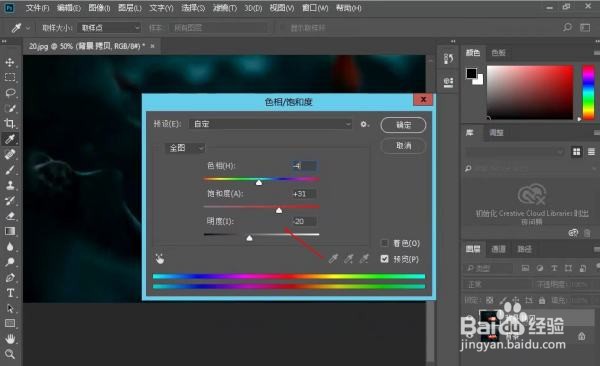600x366 pixels.
Task: Open the layer blend mode dropdown
Action: (x=498, y=284)
